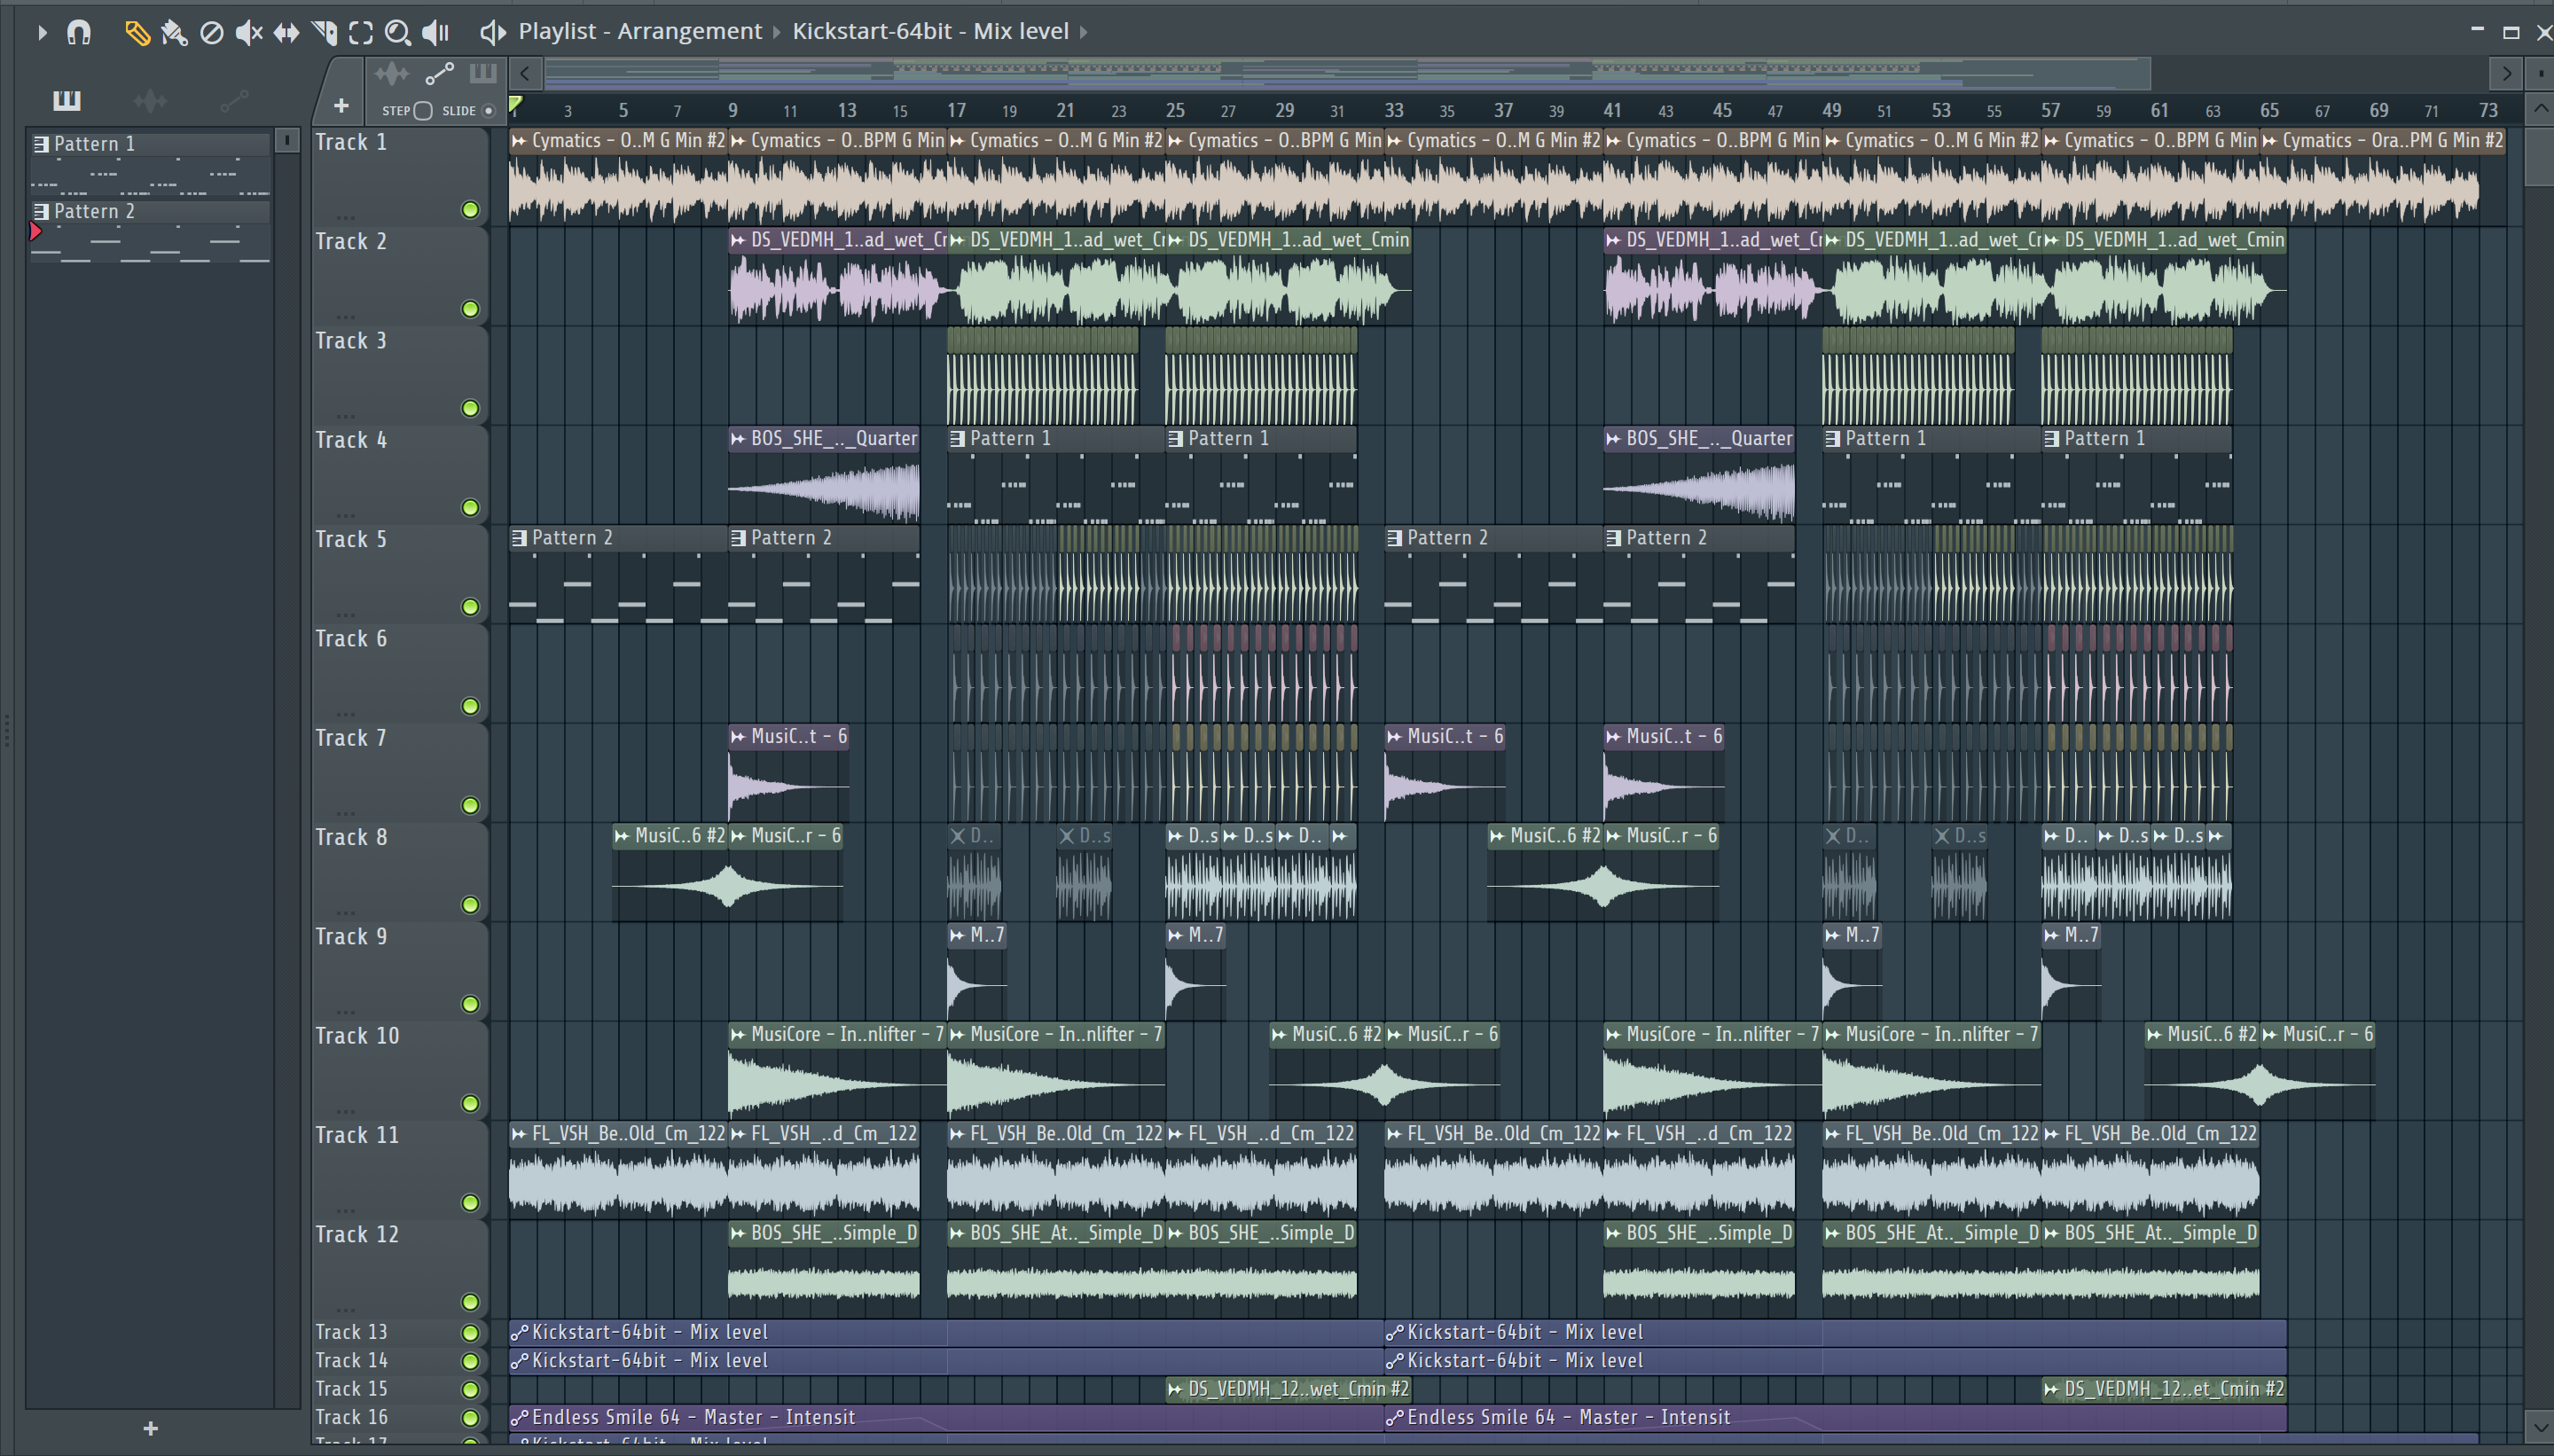The image size is (2554, 1456).
Task: Show automation clips in picker filter
Action: click(x=234, y=100)
